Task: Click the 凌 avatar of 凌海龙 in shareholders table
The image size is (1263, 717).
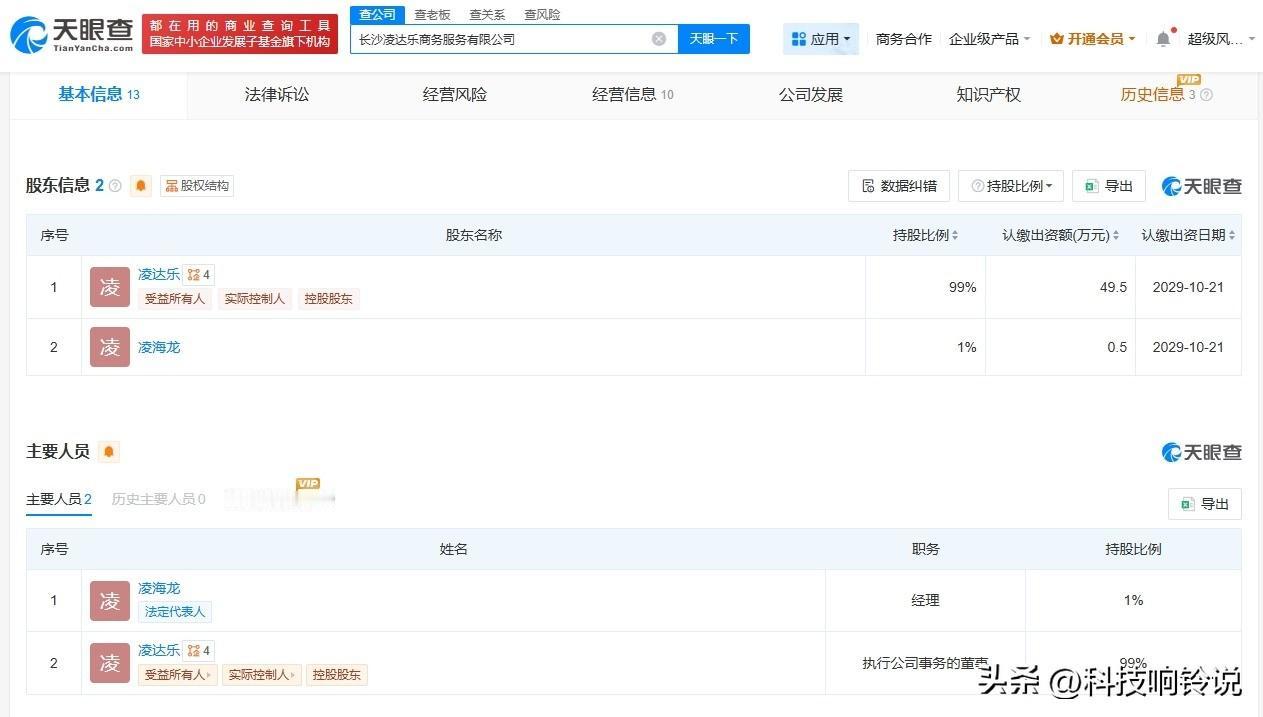Action: click(x=110, y=347)
